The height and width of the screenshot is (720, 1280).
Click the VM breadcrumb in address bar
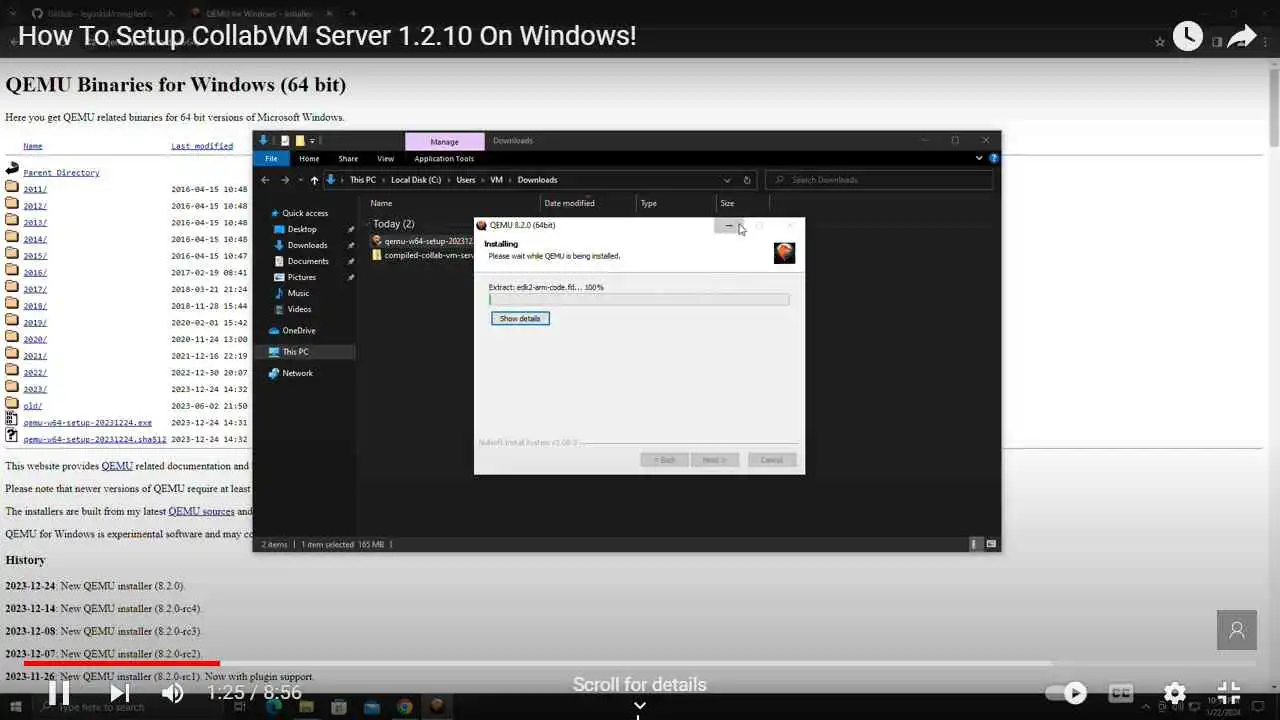click(x=497, y=180)
